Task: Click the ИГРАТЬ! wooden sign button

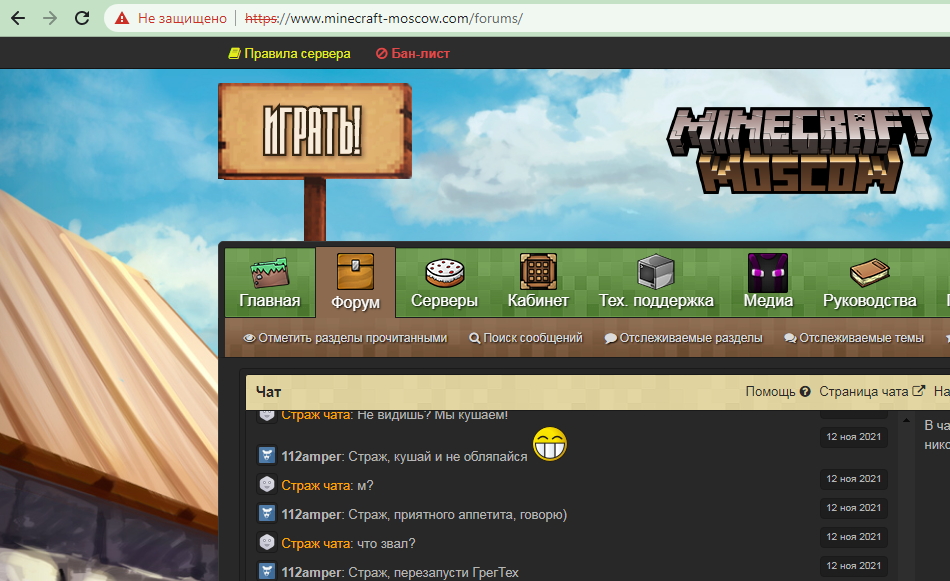Action: [312, 130]
